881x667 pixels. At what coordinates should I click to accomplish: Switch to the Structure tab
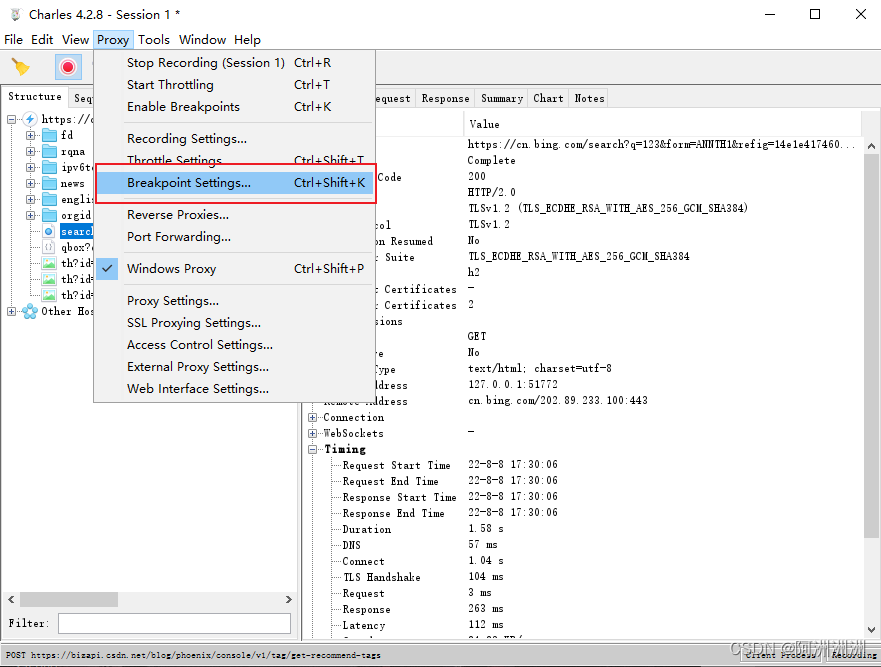click(35, 97)
